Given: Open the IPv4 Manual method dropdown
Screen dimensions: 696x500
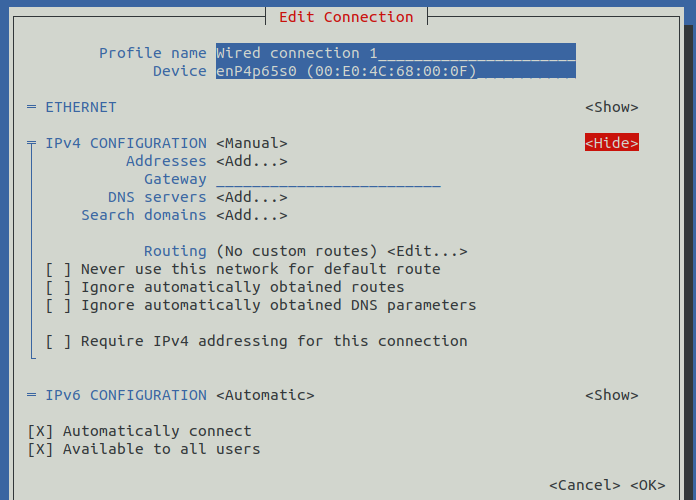Looking at the screenshot, I should tap(251, 143).
